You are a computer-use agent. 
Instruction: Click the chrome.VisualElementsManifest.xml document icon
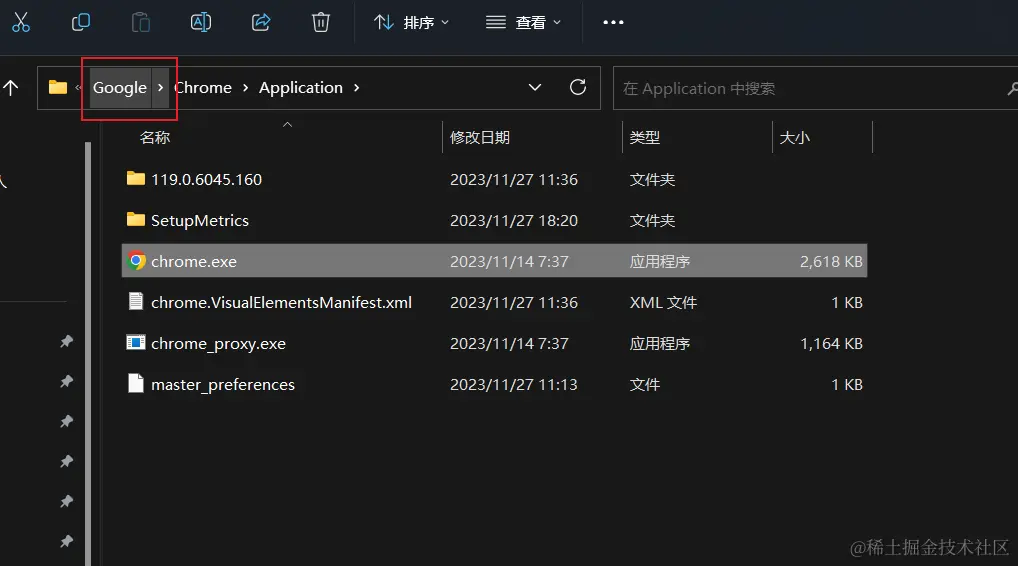coord(136,301)
